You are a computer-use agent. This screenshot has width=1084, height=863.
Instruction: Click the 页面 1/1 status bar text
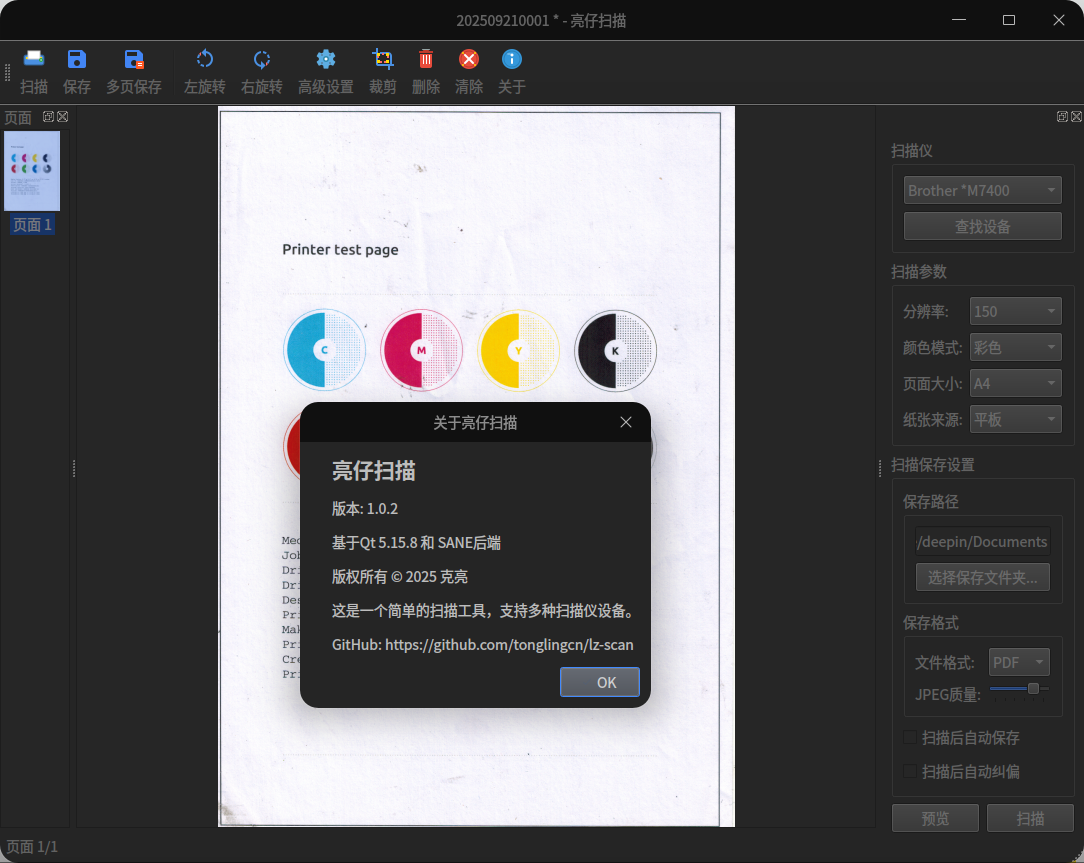(32, 846)
